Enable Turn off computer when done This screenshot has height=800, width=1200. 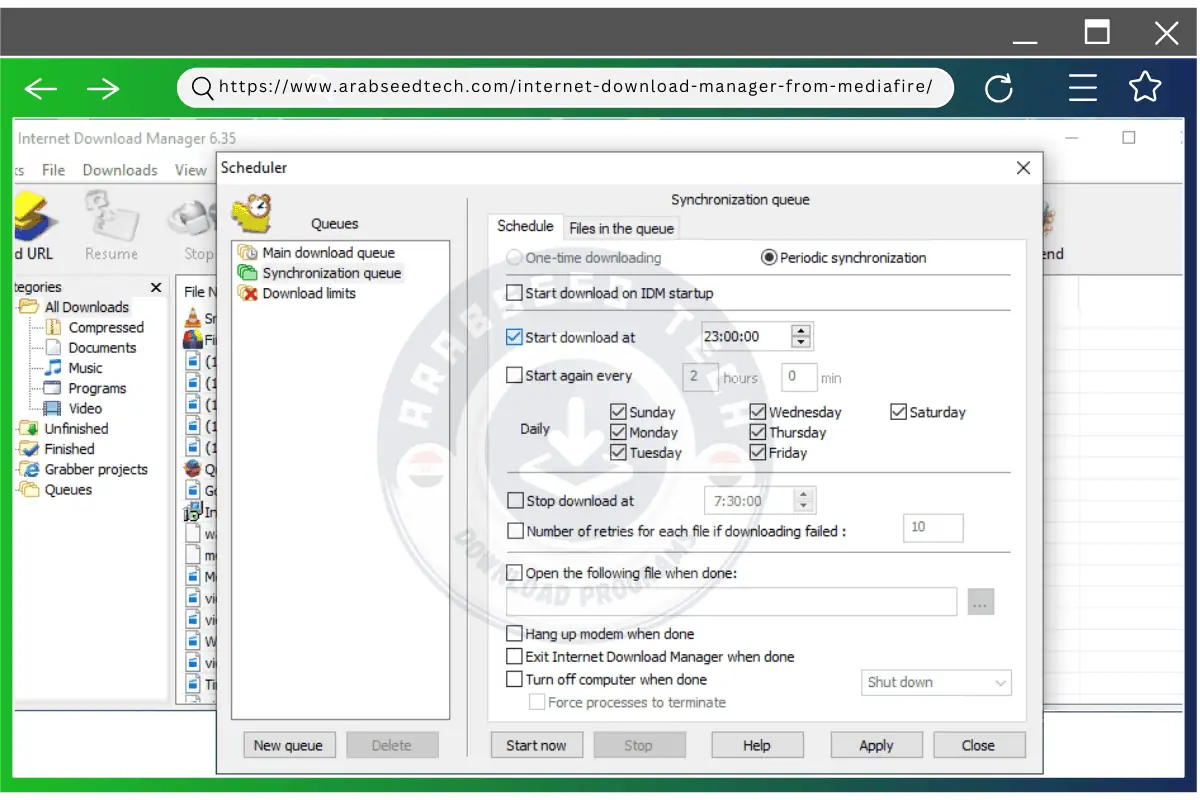coord(515,680)
